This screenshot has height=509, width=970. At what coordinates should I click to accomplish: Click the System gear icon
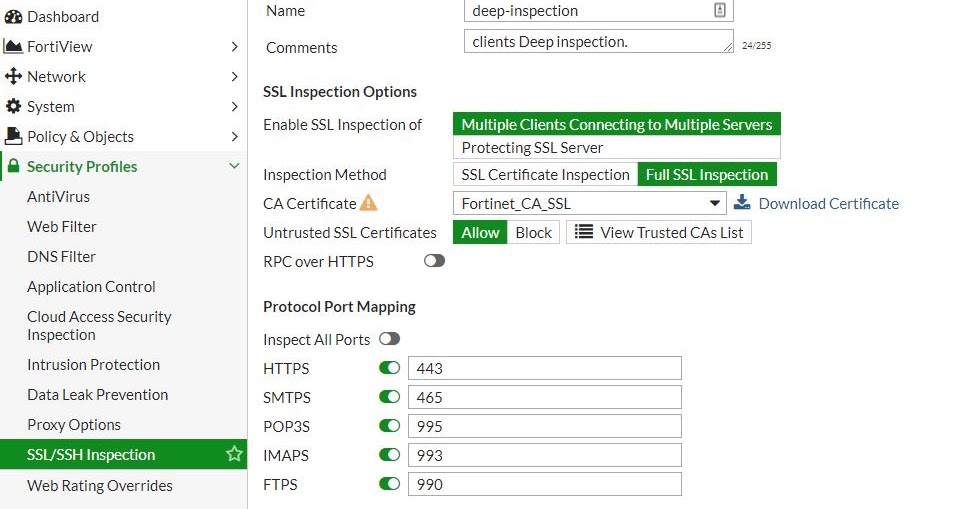[13, 107]
